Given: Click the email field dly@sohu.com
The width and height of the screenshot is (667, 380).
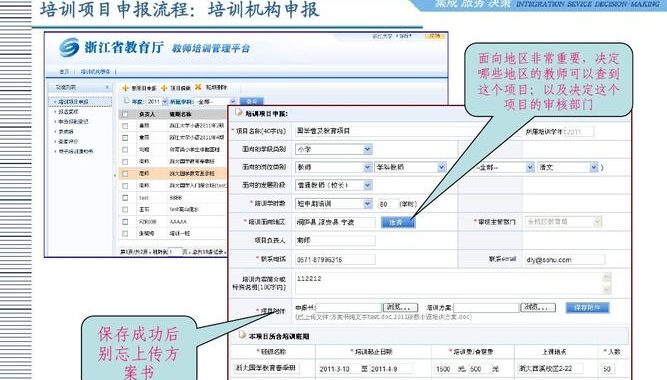Looking at the screenshot, I should (564, 259).
